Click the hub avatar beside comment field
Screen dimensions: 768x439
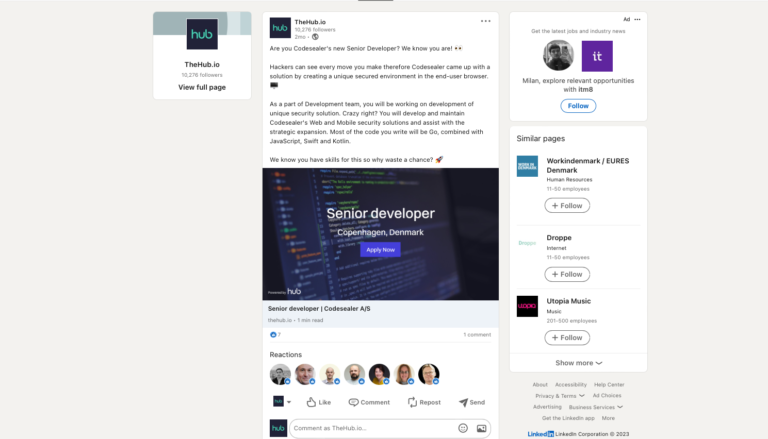(278, 428)
